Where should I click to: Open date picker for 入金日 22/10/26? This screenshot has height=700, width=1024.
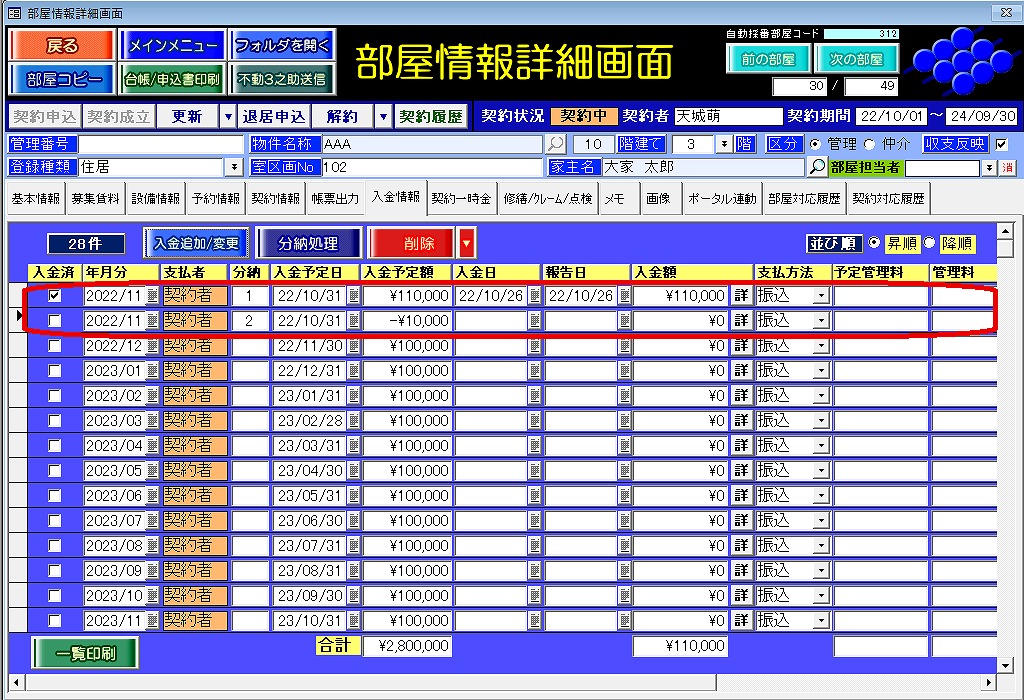[x=534, y=296]
